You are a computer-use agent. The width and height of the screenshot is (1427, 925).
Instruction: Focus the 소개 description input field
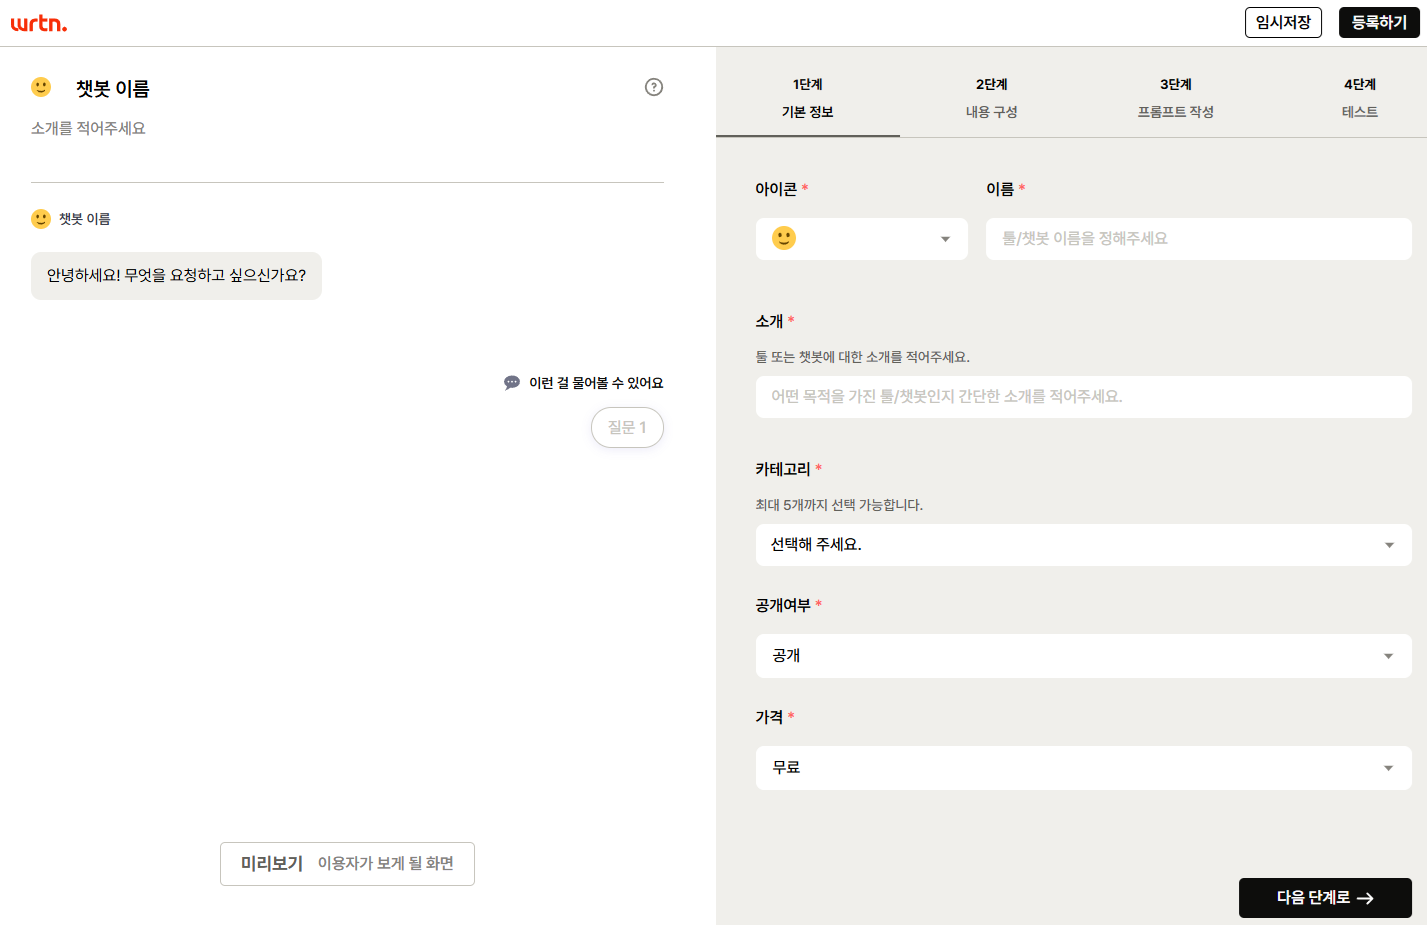(1083, 397)
